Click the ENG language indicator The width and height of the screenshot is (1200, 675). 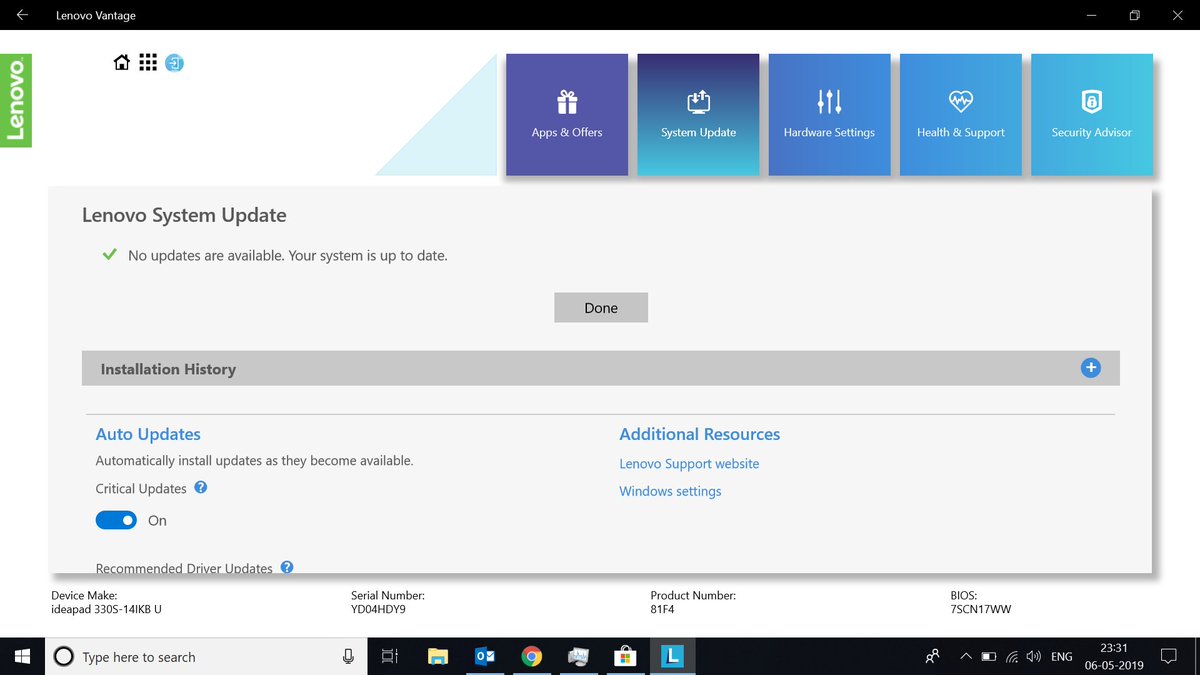click(1062, 656)
